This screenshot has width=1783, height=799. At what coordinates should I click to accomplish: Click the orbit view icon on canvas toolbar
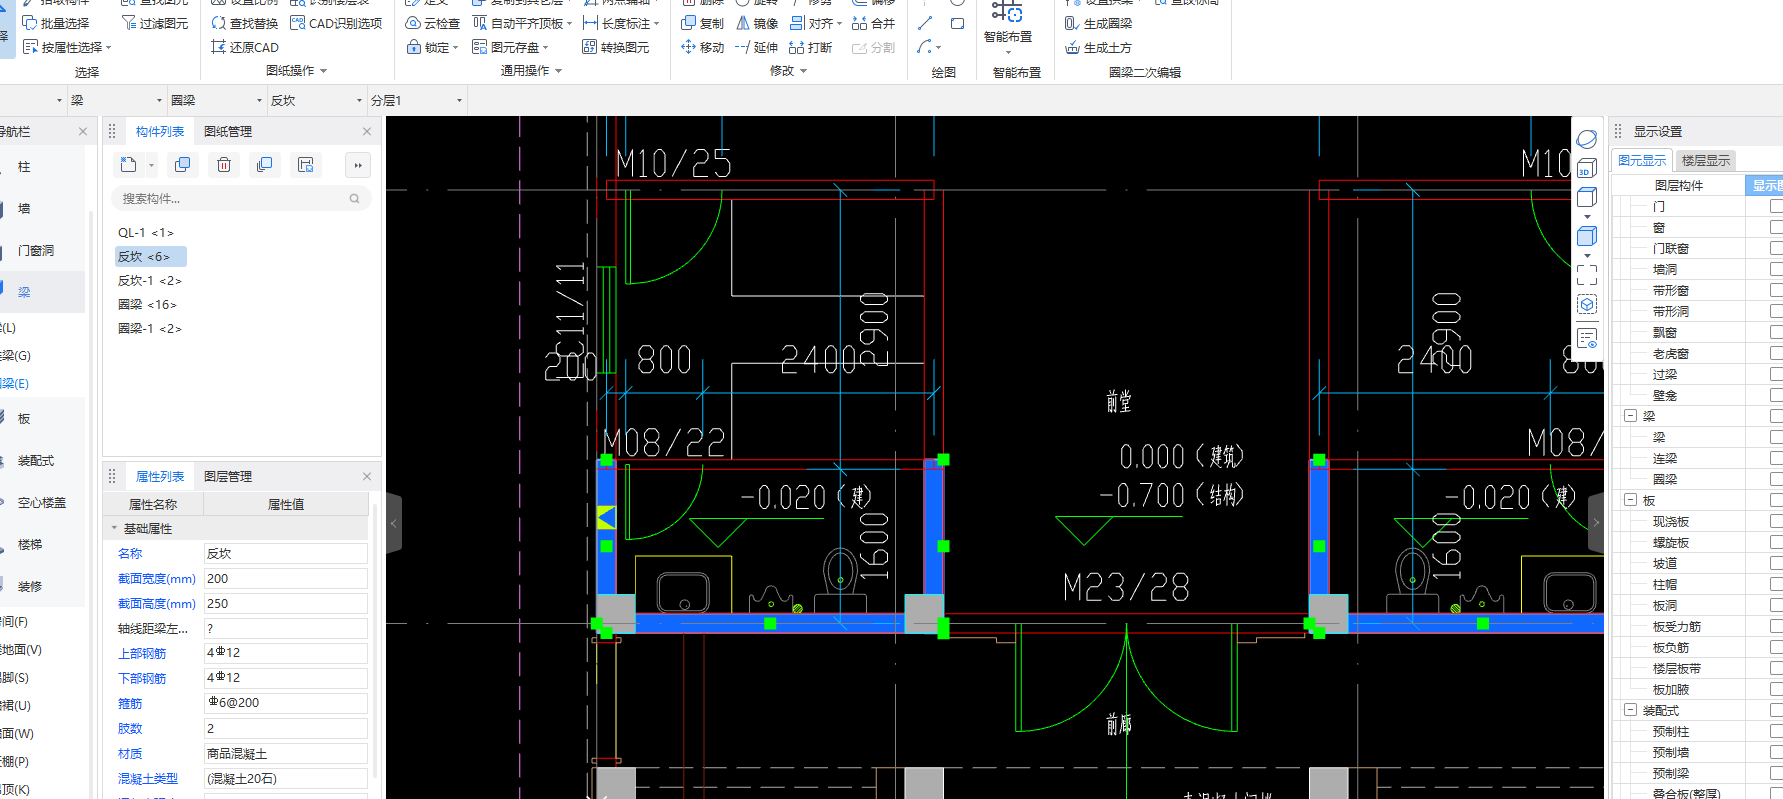[x=1587, y=139]
